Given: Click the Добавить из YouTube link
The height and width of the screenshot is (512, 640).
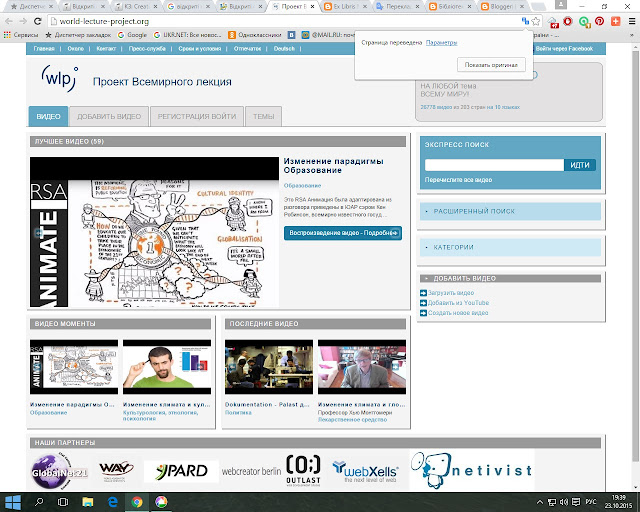Looking at the screenshot, I should (x=458, y=303).
